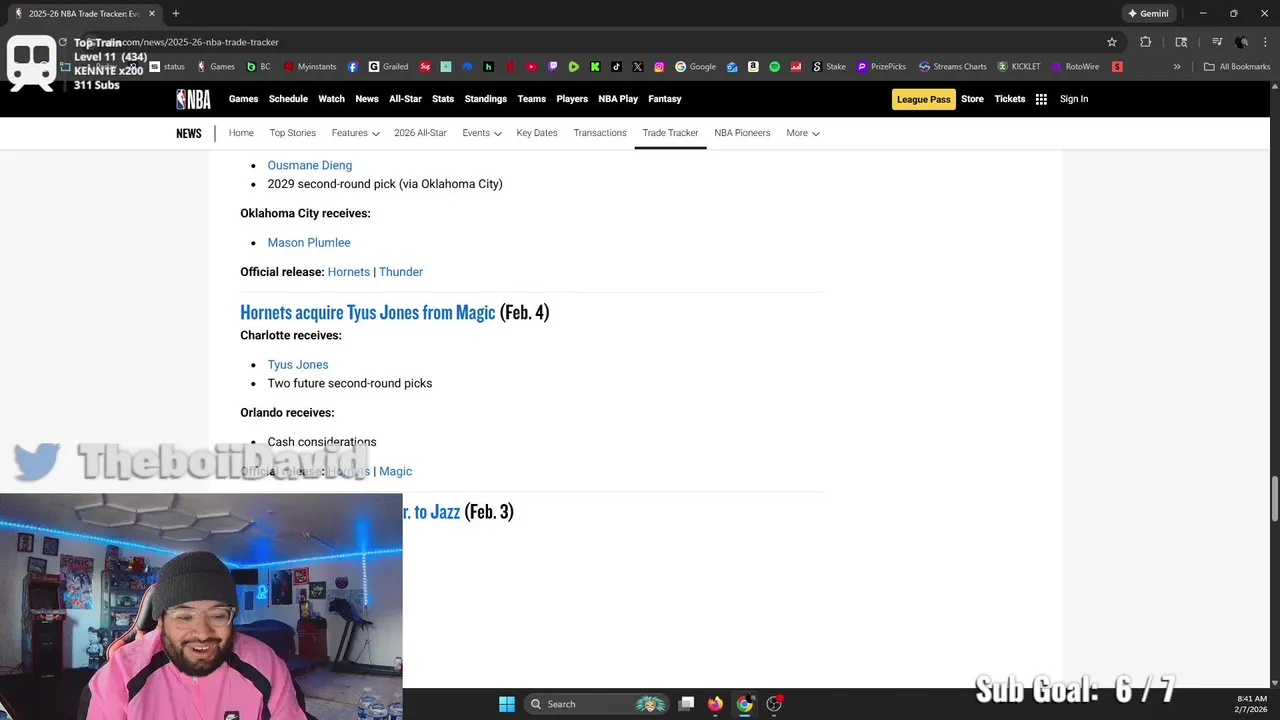Open the Facebook bookmark icon
The width and height of the screenshot is (1280, 720).
click(x=353, y=67)
